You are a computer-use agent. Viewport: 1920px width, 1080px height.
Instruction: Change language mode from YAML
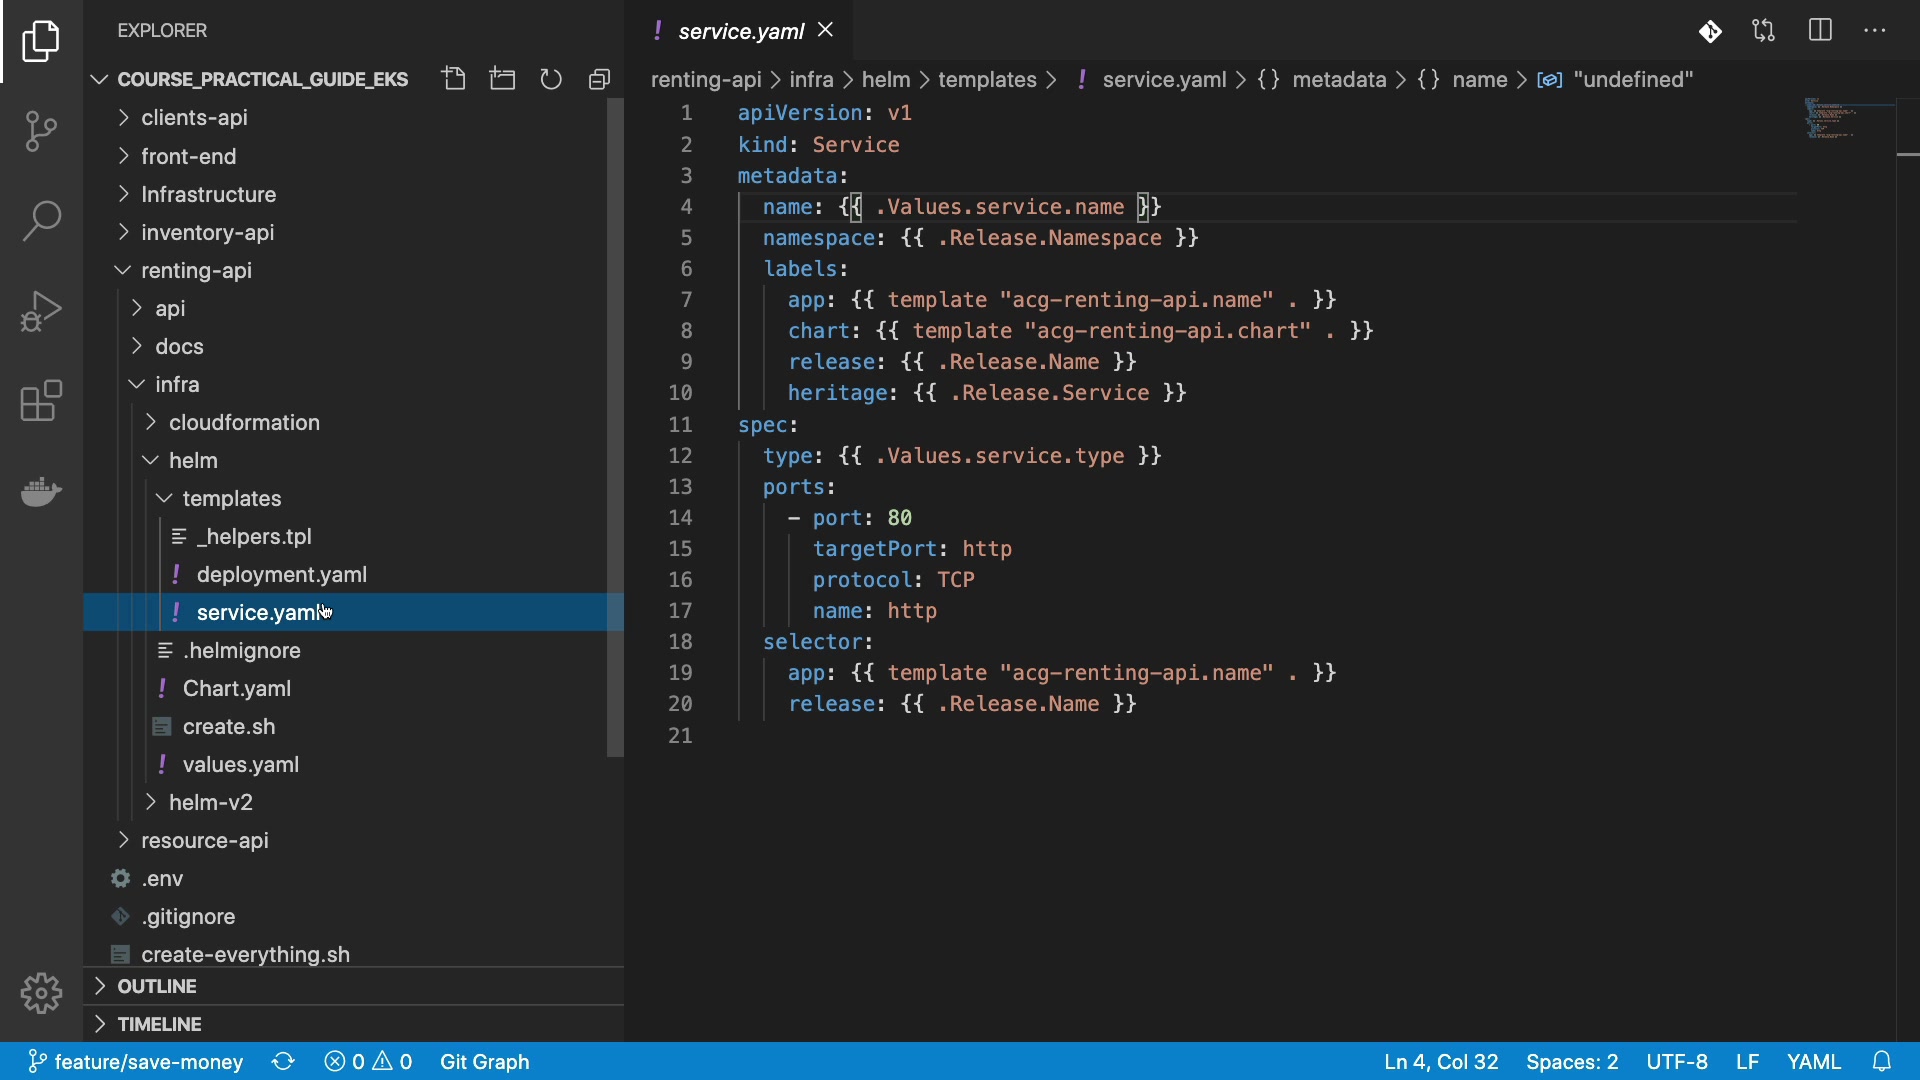[x=1813, y=1062]
